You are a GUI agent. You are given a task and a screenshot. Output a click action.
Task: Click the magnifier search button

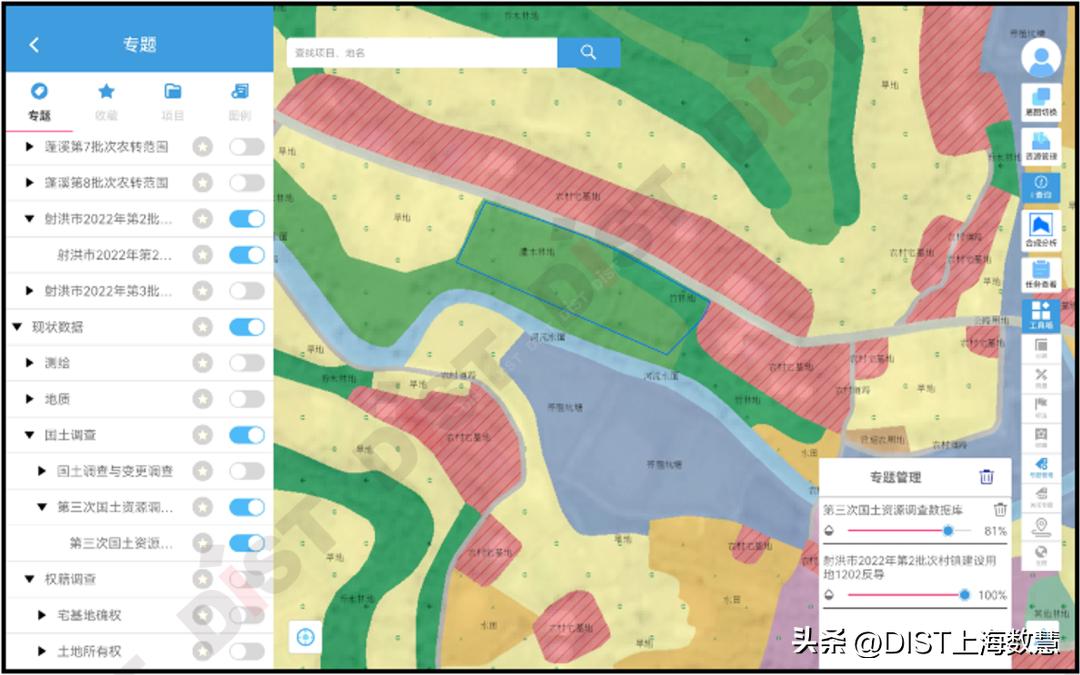coord(588,52)
